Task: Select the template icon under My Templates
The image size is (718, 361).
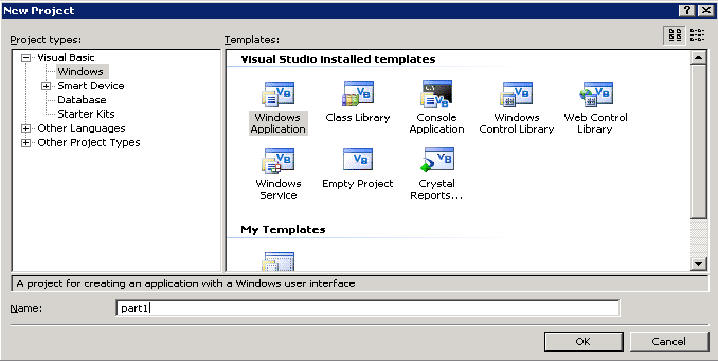Action: 278,261
